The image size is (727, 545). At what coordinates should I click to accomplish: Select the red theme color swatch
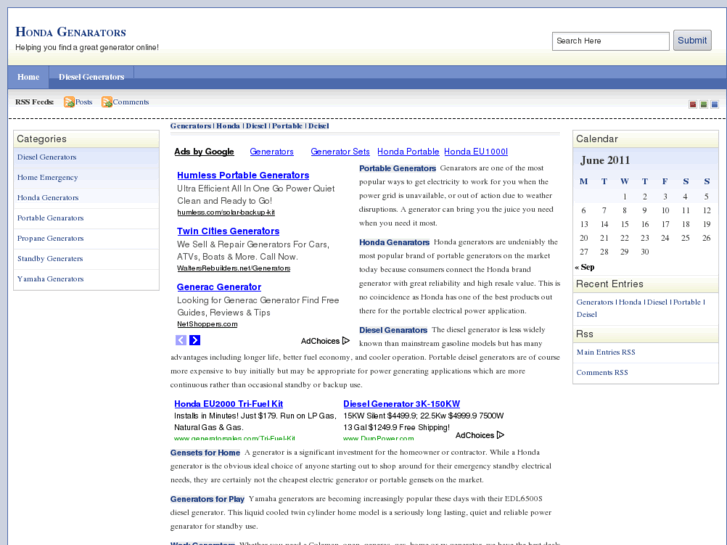[693, 104]
